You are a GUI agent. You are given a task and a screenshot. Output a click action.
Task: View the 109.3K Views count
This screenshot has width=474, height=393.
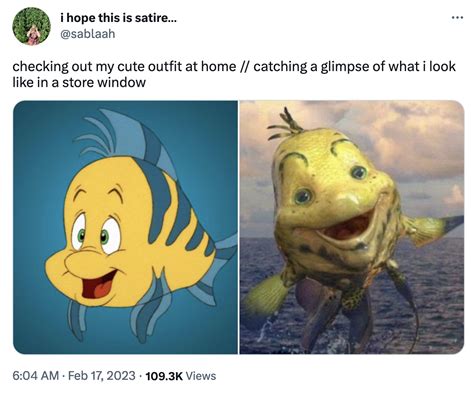181,376
